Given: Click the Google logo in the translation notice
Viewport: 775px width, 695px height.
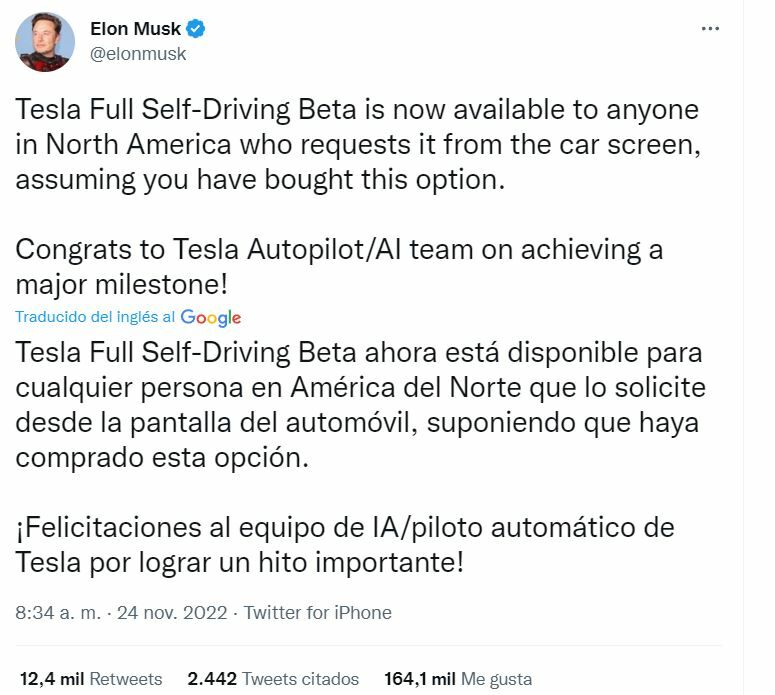Looking at the screenshot, I should [211, 317].
